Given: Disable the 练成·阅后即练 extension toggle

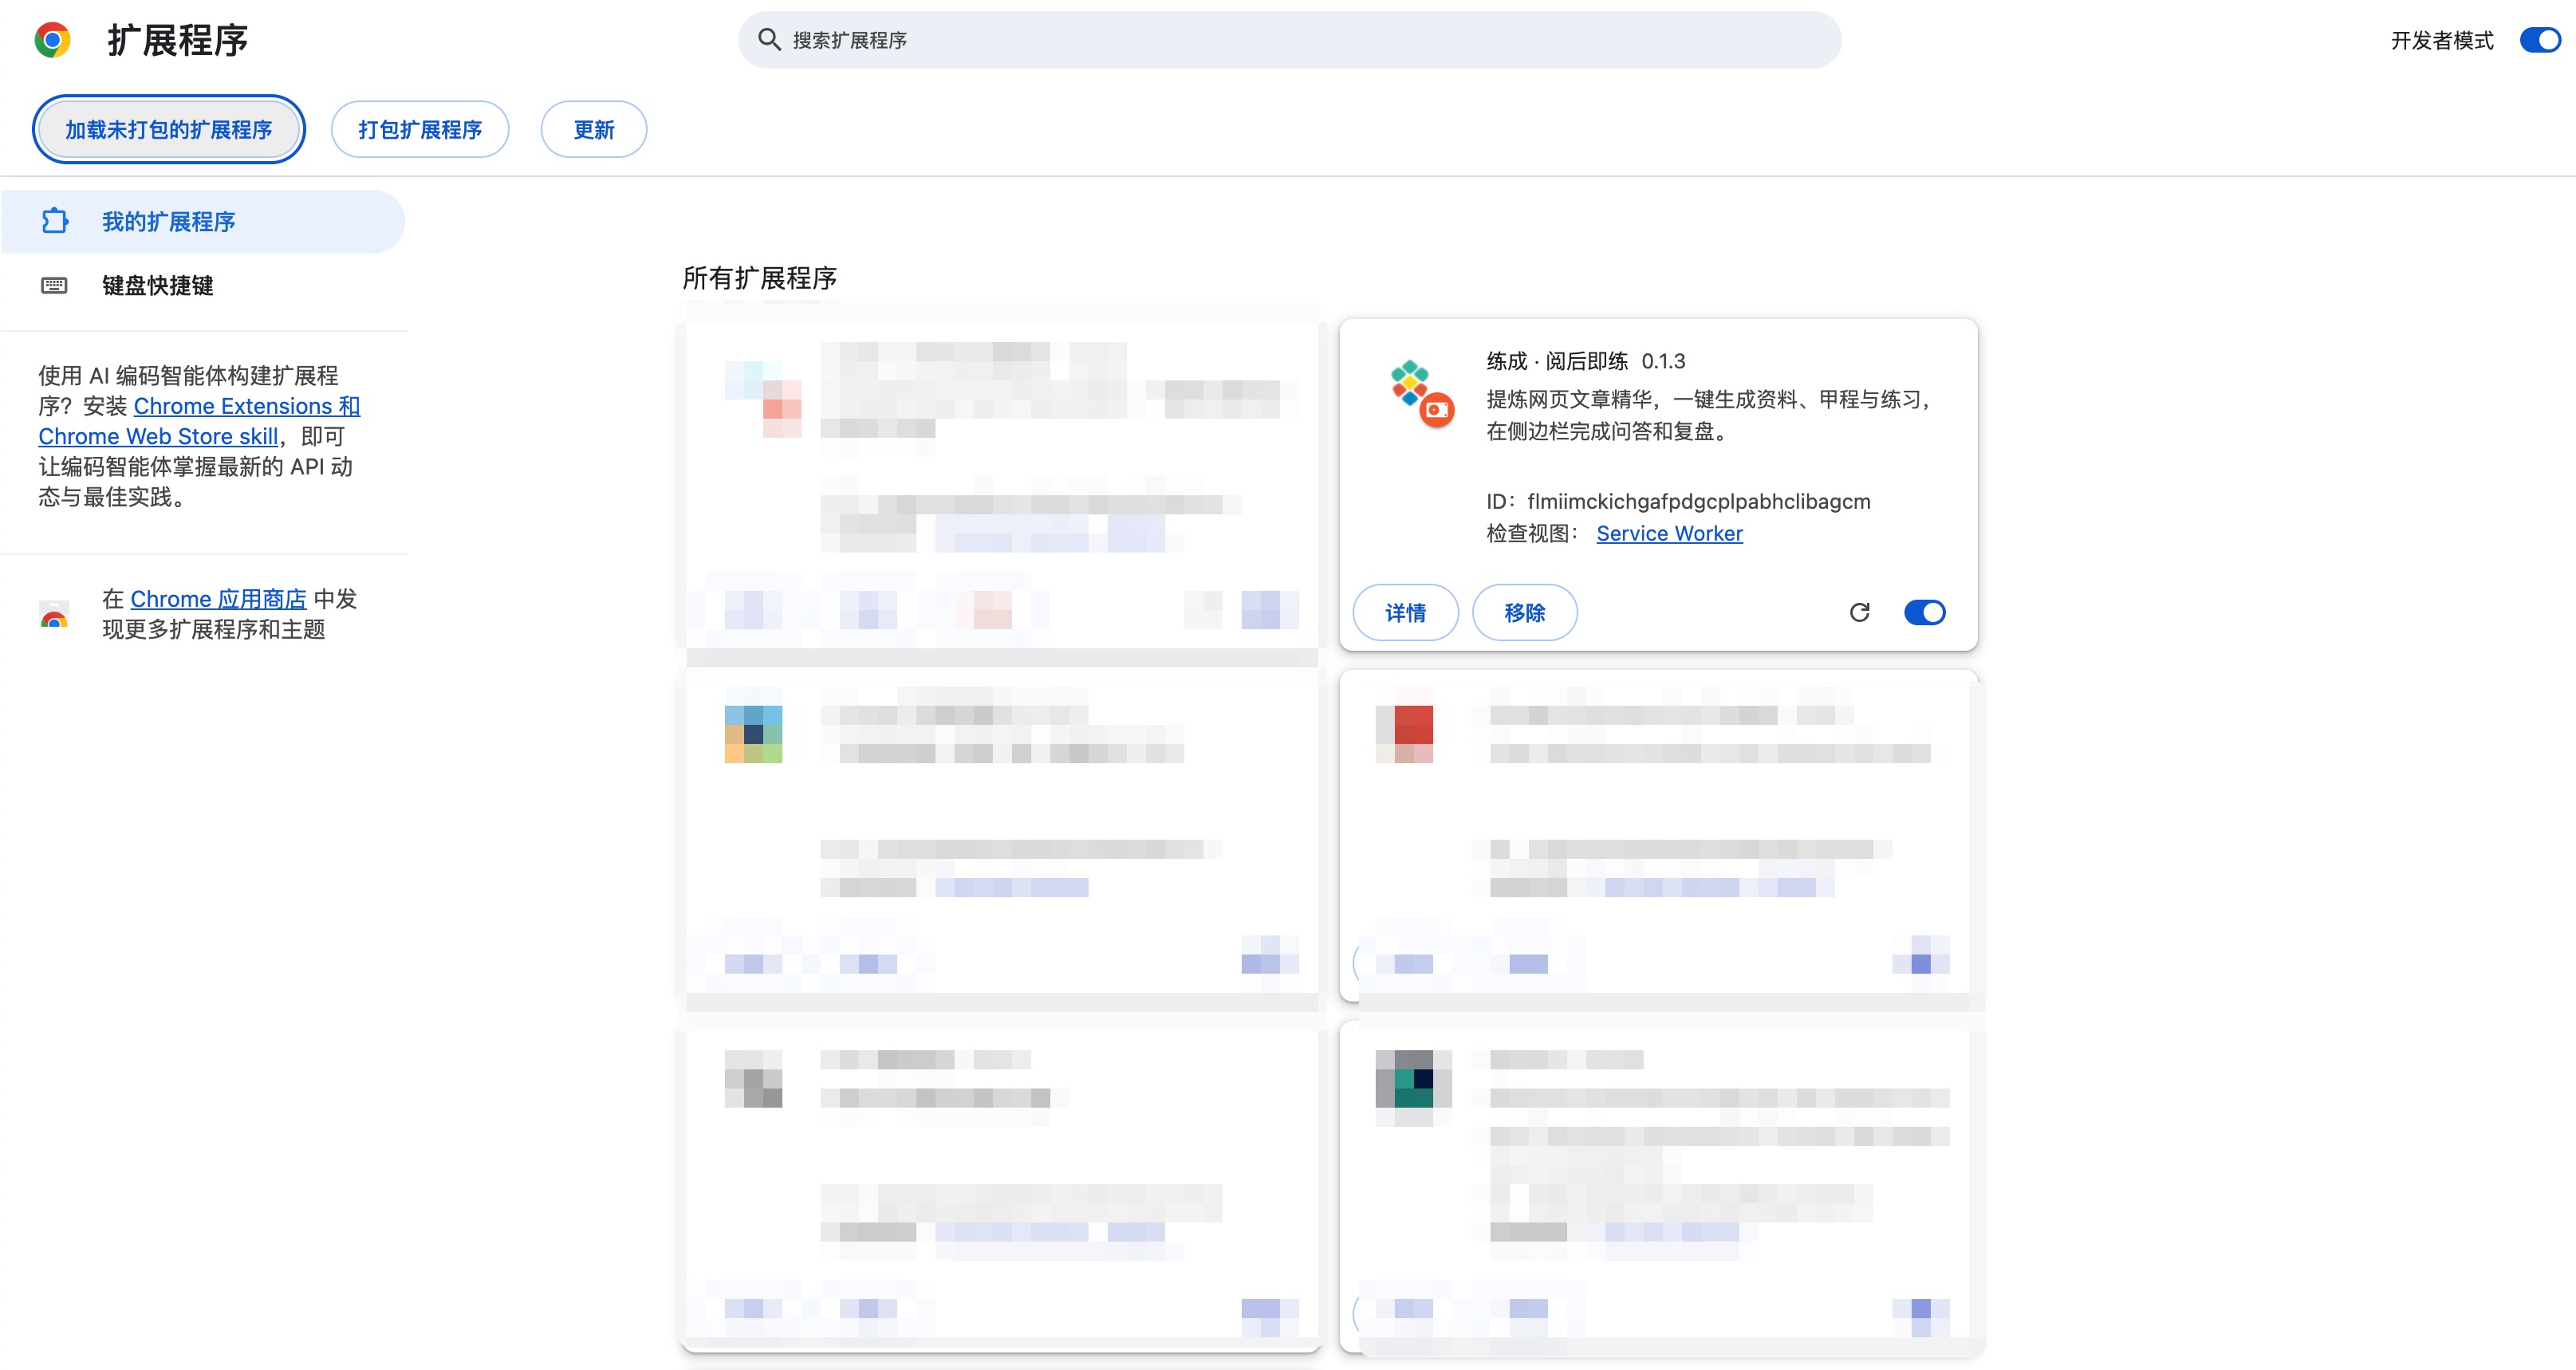Looking at the screenshot, I should pos(1924,612).
